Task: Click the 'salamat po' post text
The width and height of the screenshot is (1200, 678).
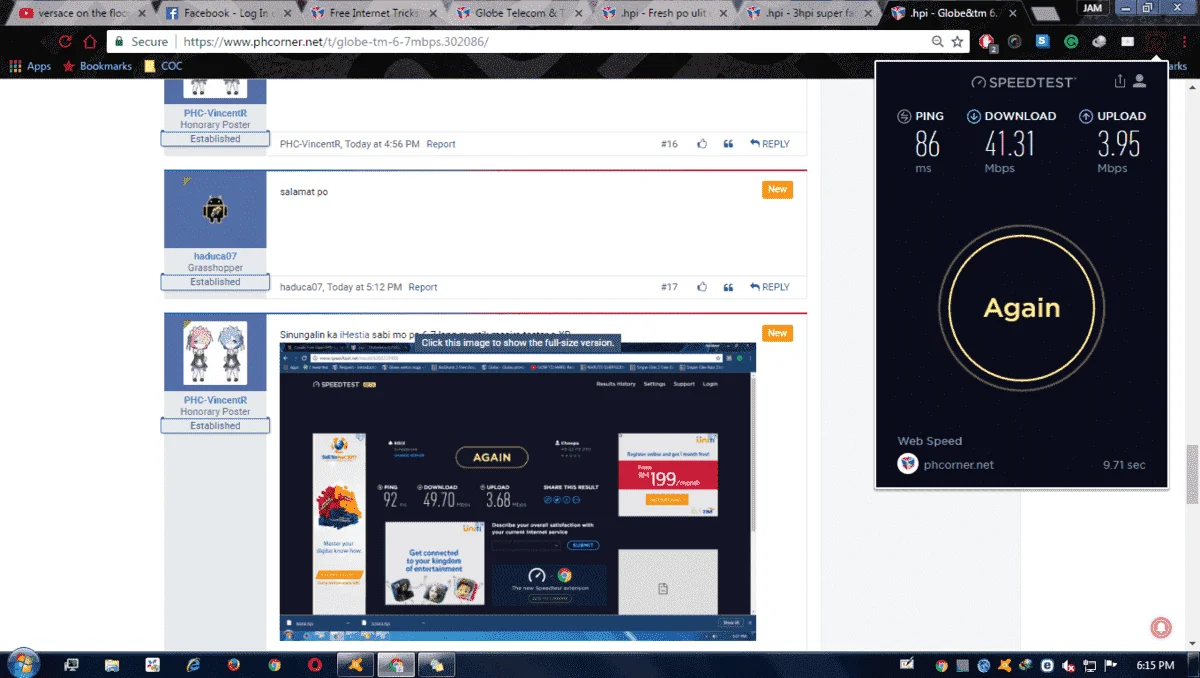Action: click(x=304, y=191)
